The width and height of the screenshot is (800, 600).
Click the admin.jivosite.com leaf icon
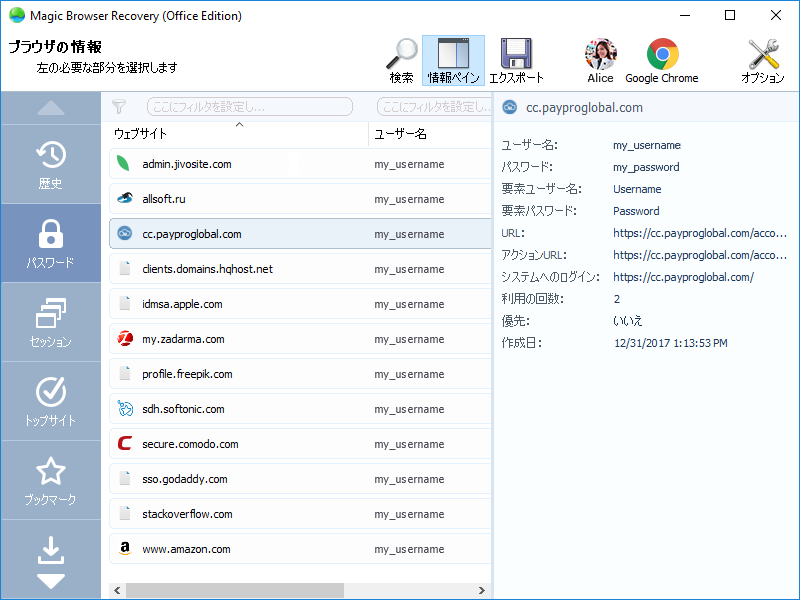(124, 164)
